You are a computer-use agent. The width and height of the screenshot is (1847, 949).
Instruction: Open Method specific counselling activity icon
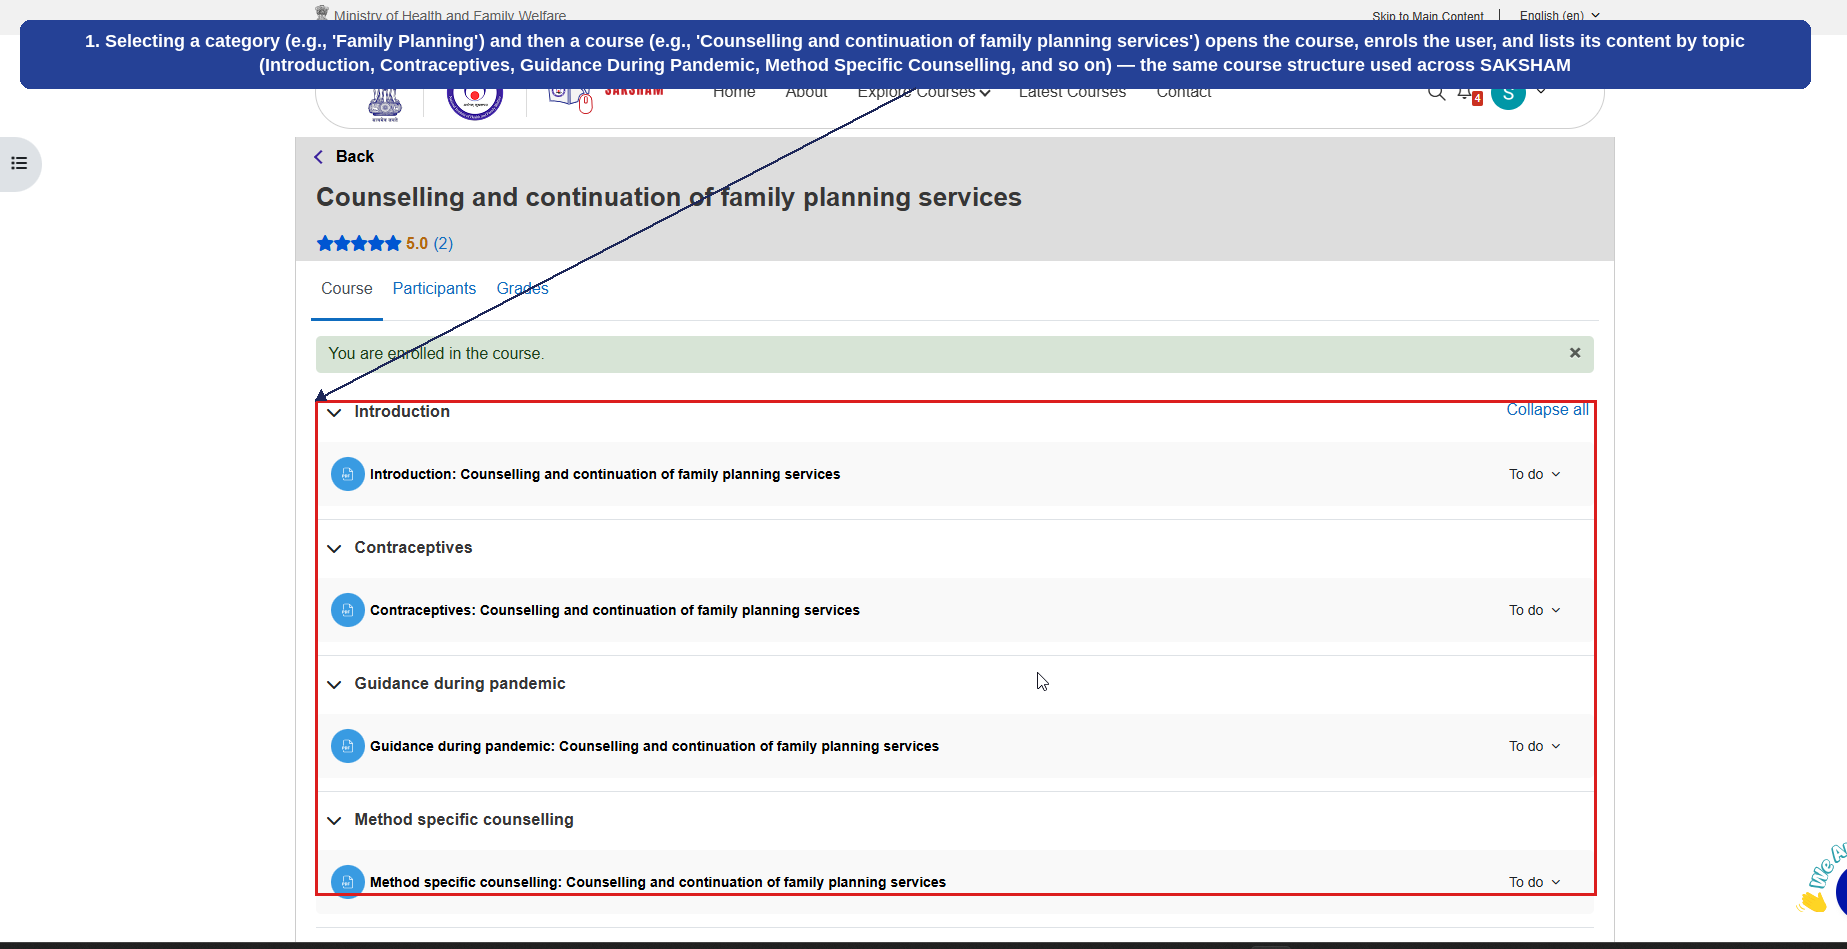[x=347, y=881]
